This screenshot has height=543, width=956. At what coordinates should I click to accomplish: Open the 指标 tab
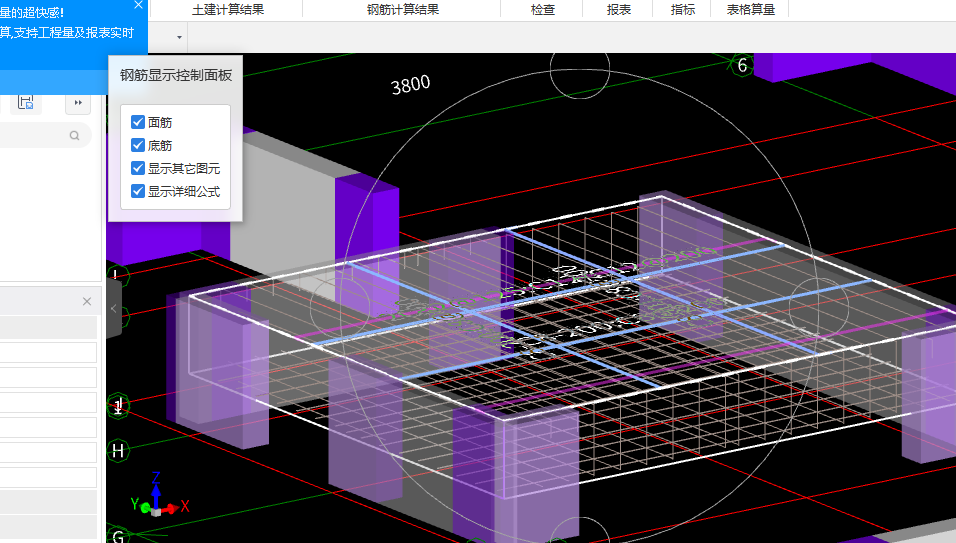click(682, 10)
